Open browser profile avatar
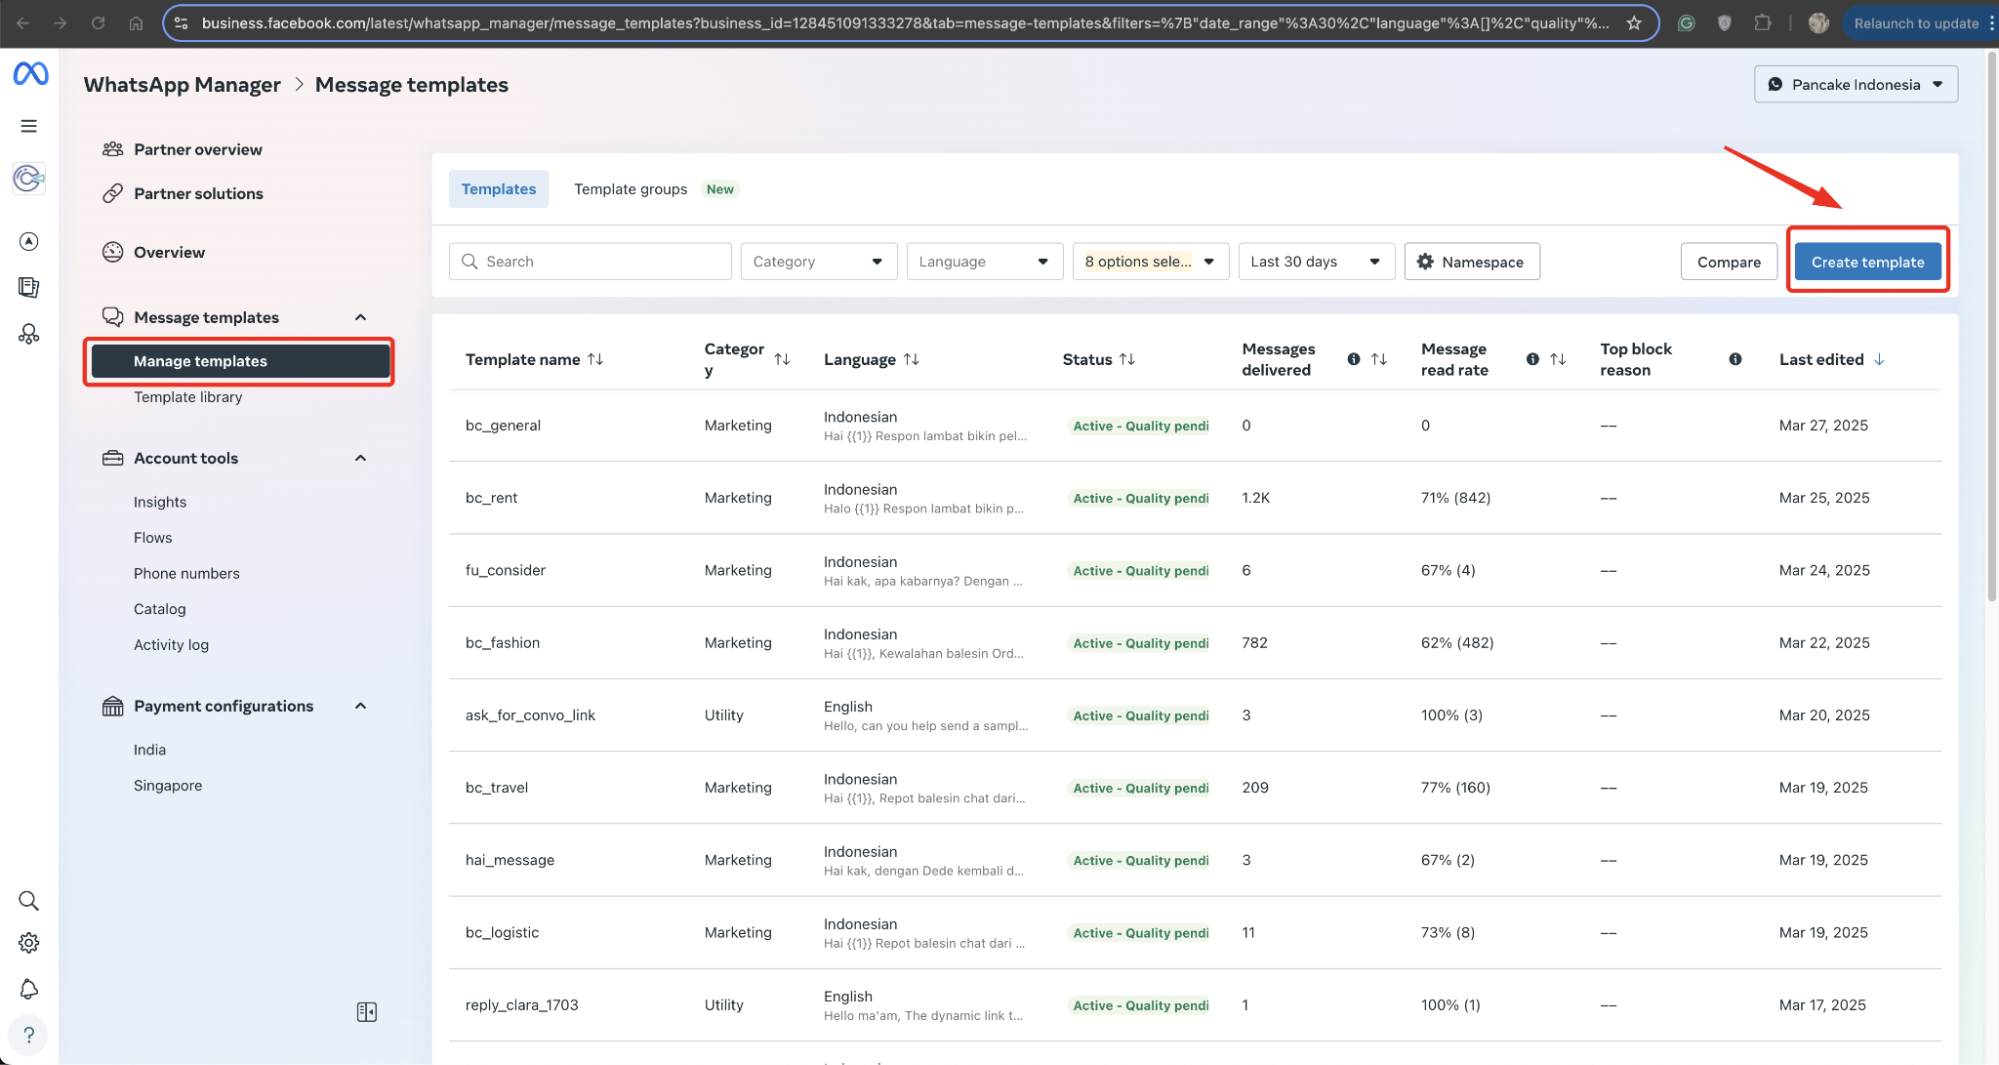Image resolution: width=1999 pixels, height=1065 pixels. click(x=1819, y=23)
